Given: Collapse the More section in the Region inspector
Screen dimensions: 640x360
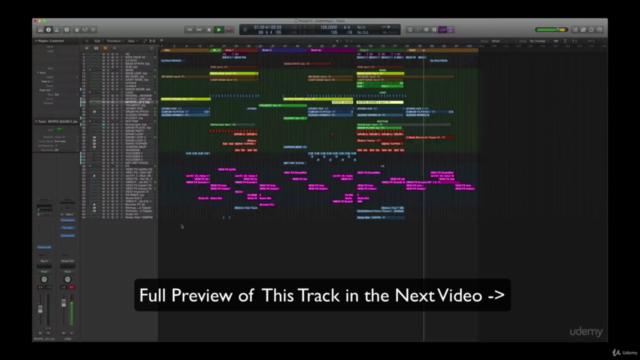Looking at the screenshot, I should tap(38, 73).
